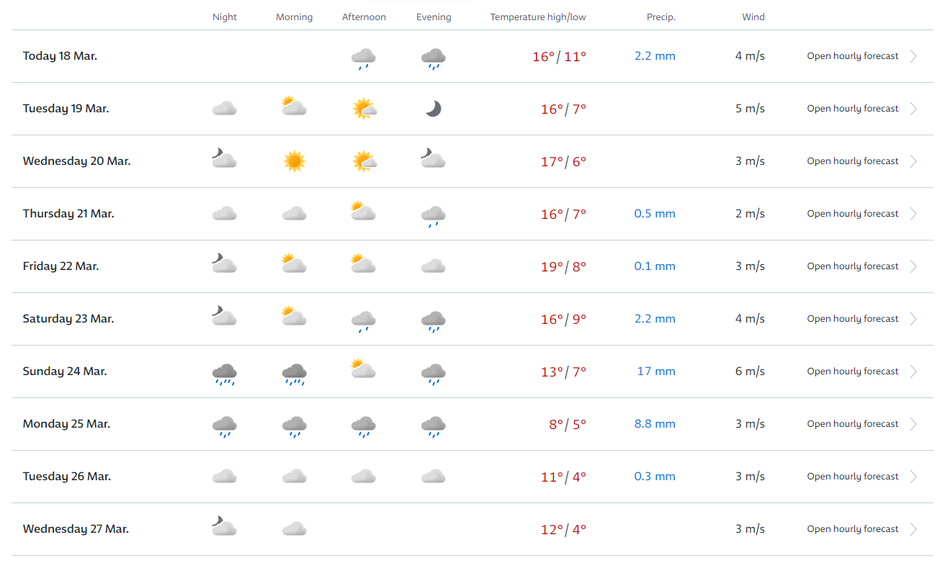Click Tuesday 26 Mar. afternoon cloud icon
Viewport: 940px width, 563px height.
coord(364,477)
